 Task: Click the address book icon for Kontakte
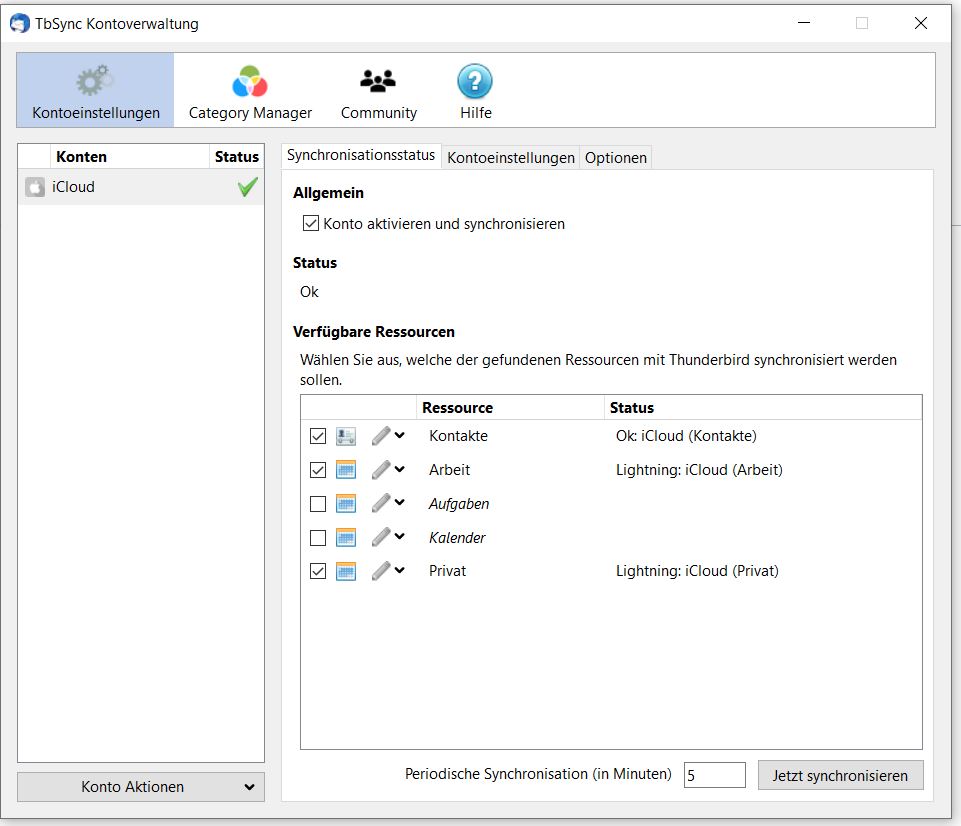(x=346, y=436)
